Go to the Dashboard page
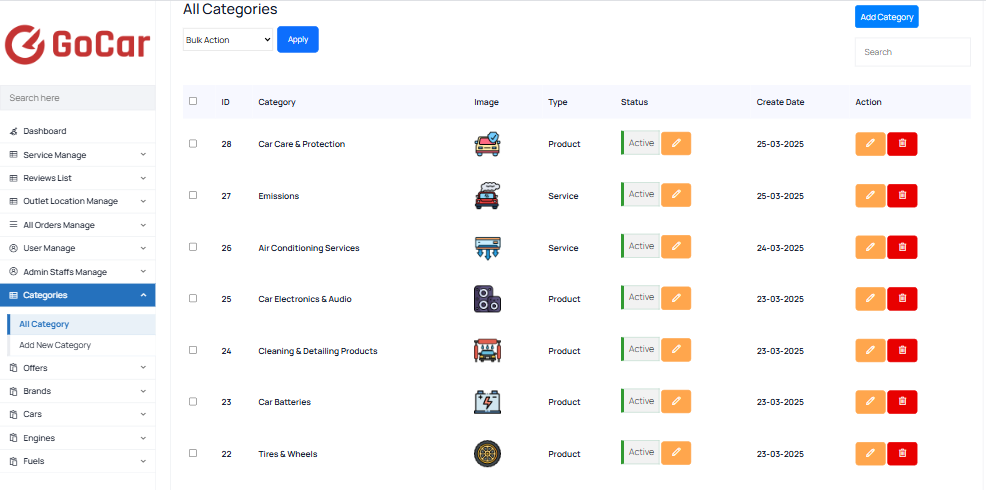986x490 pixels. (x=77, y=131)
